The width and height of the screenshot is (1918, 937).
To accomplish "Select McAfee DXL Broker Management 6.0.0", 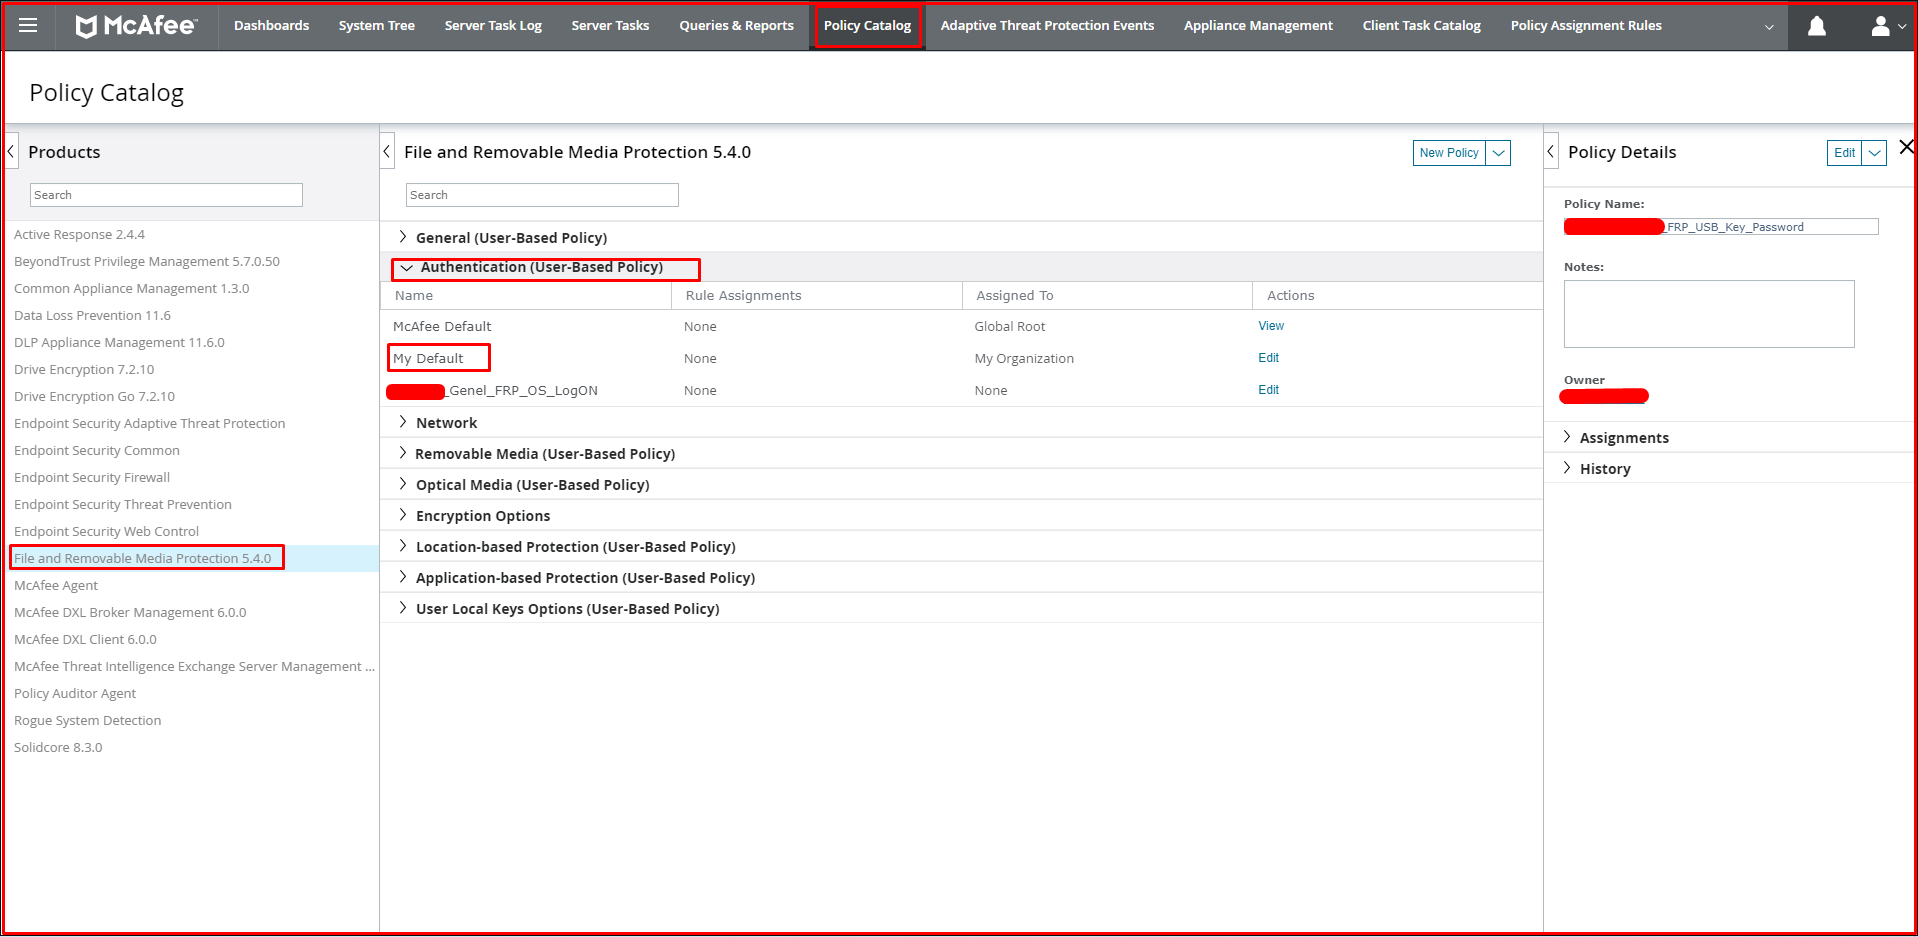I will point(130,612).
